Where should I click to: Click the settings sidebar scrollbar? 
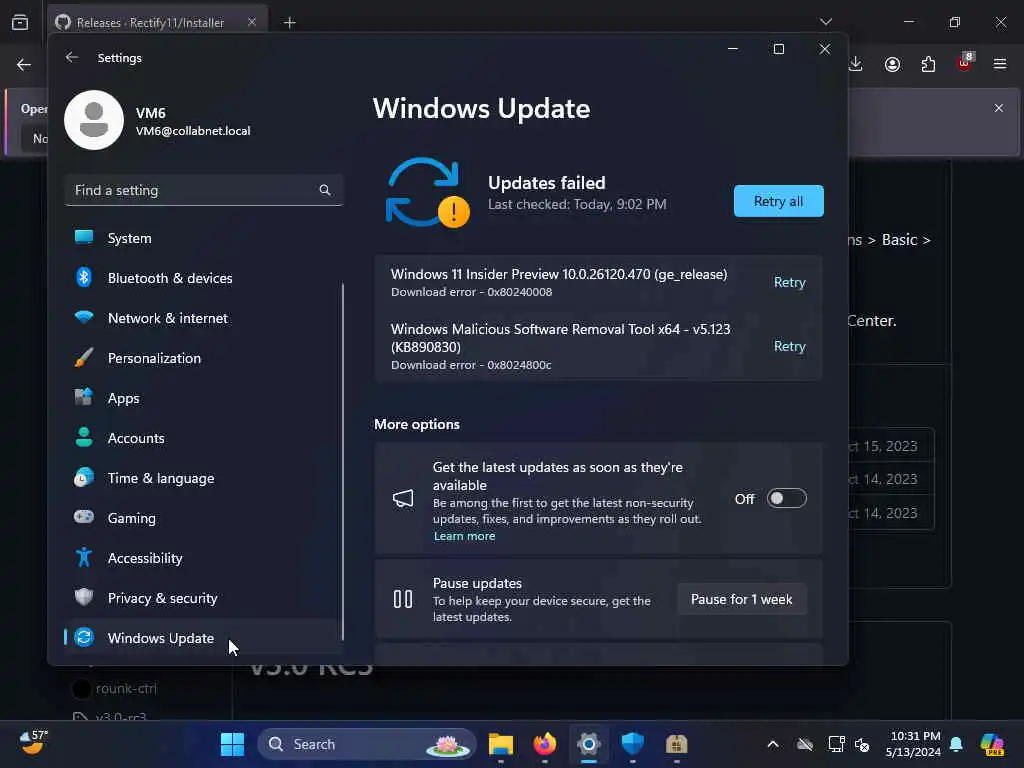pos(343,461)
